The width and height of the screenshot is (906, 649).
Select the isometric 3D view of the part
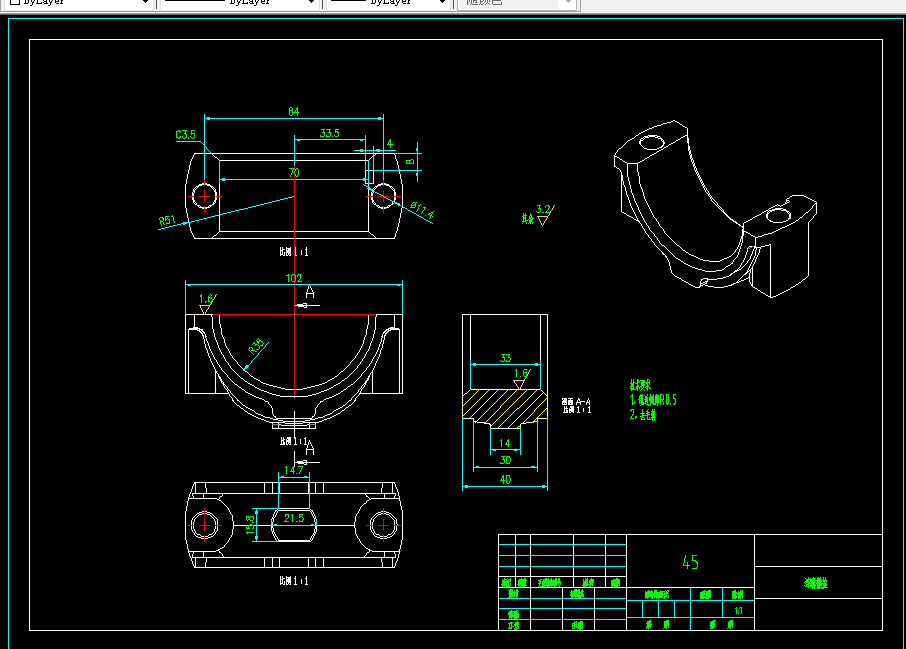tap(715, 209)
